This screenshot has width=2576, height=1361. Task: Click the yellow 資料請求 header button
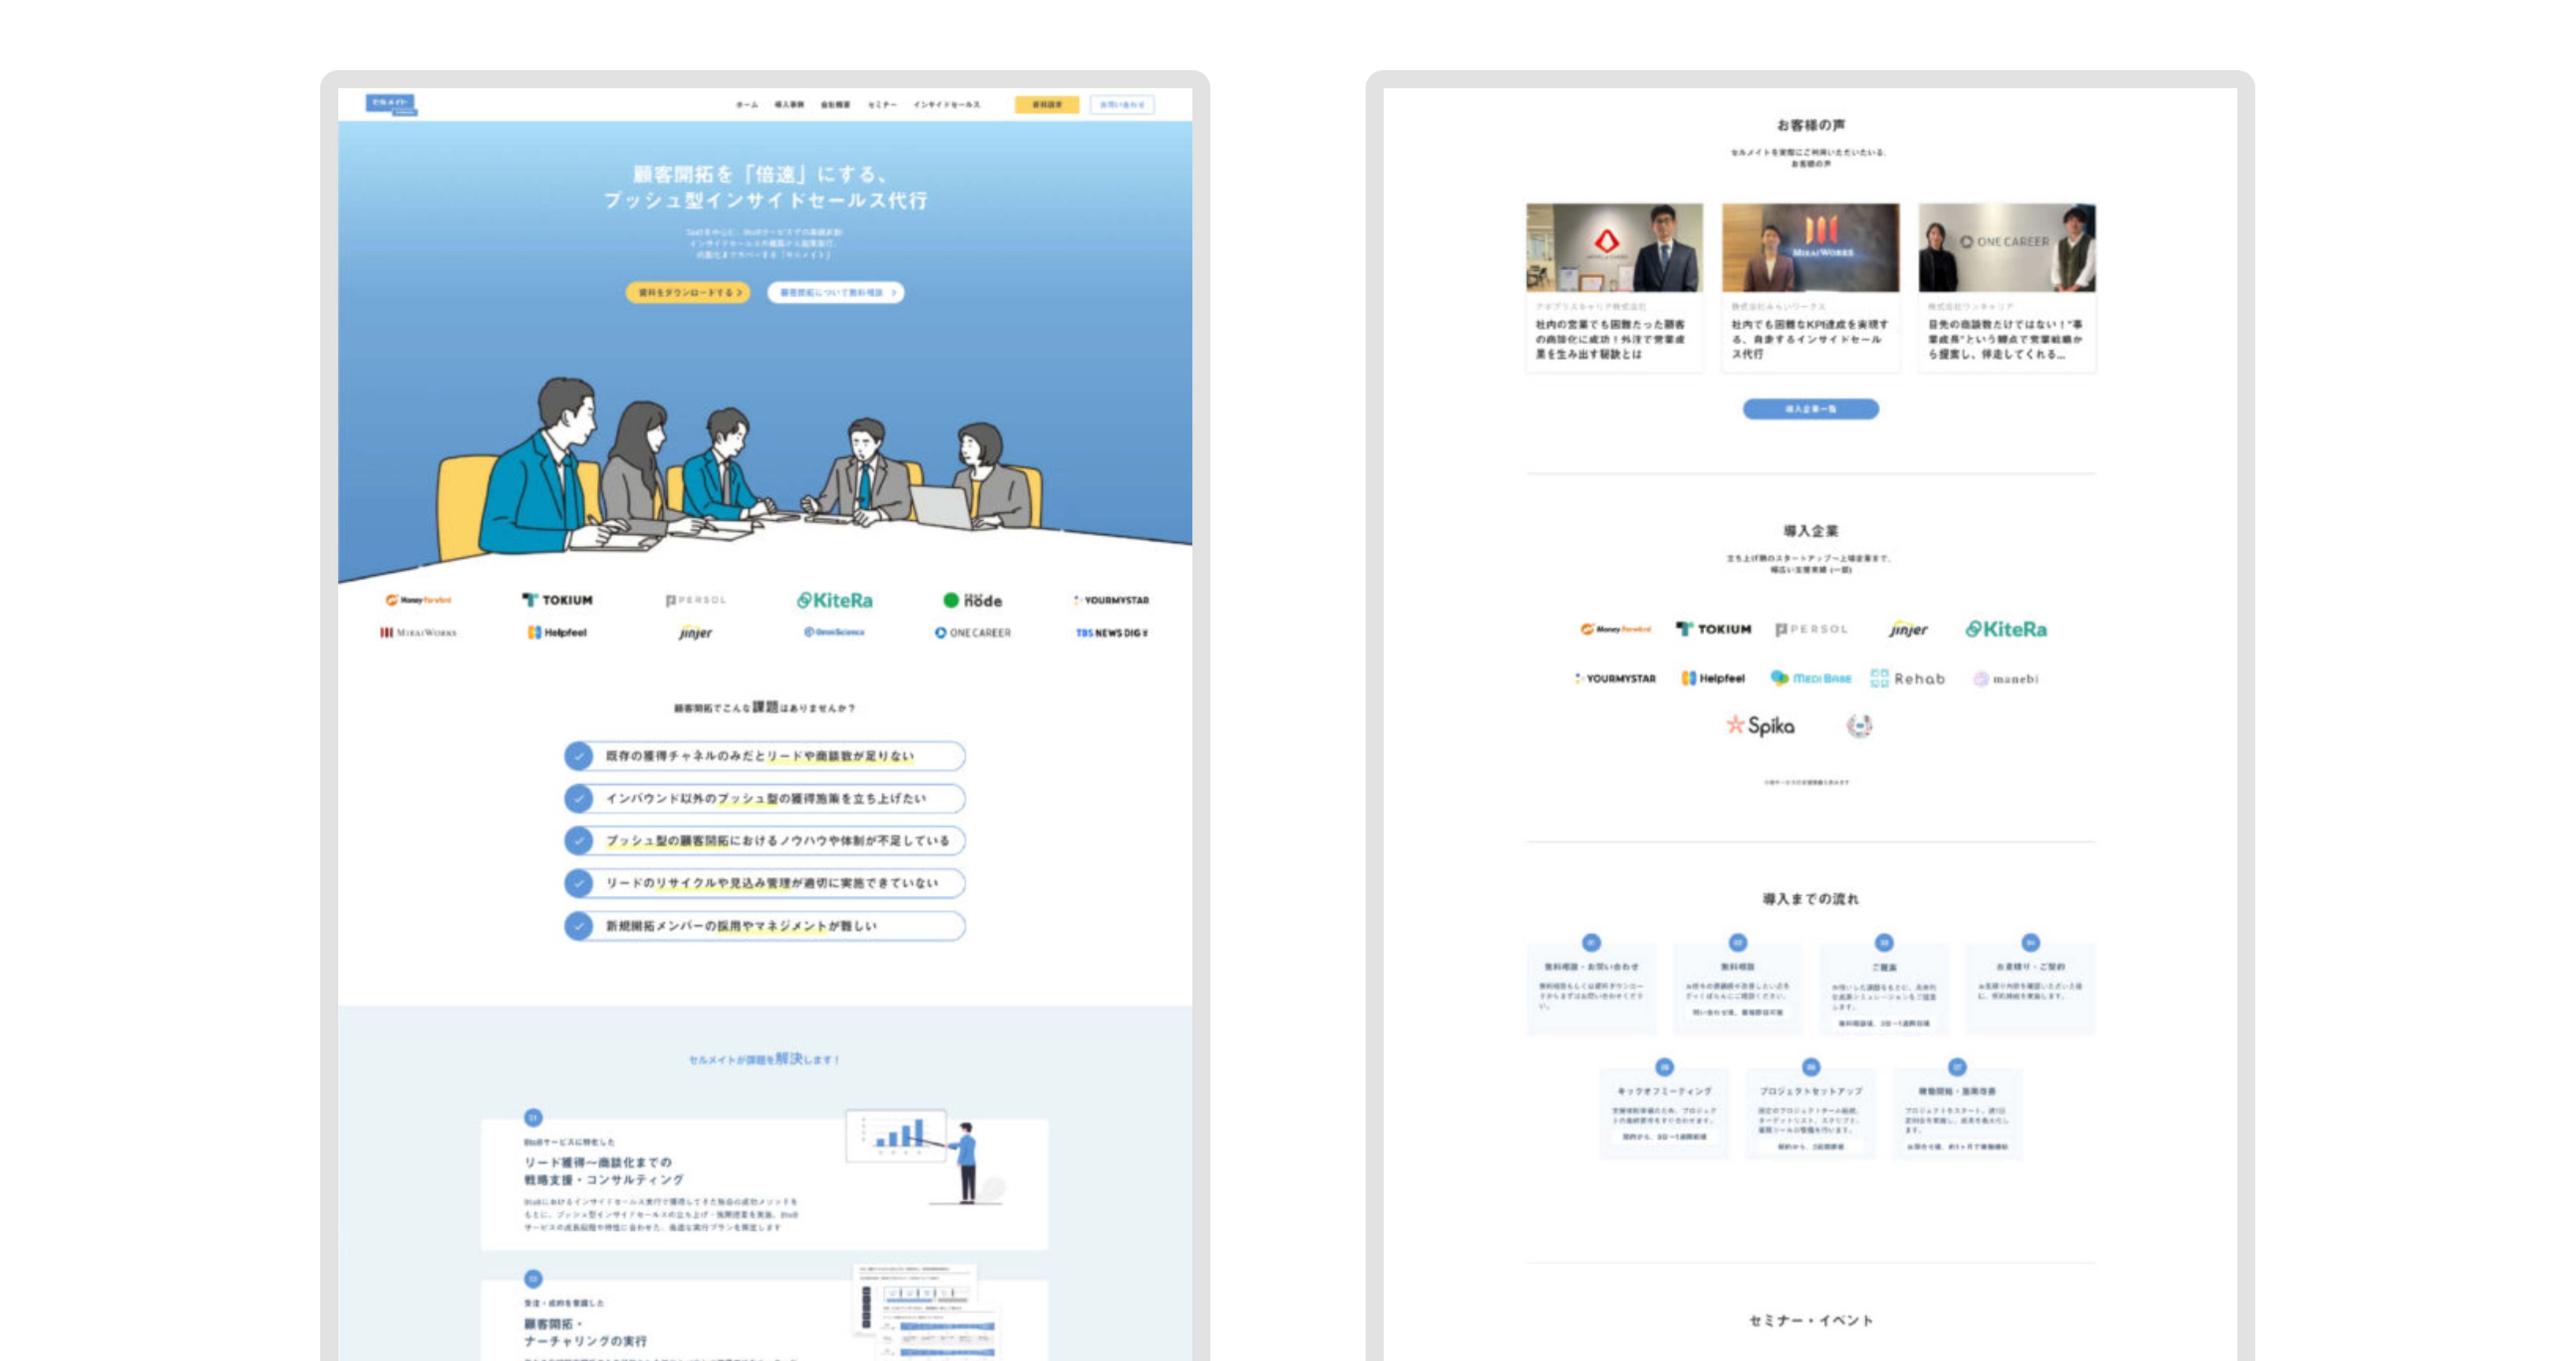click(1046, 105)
